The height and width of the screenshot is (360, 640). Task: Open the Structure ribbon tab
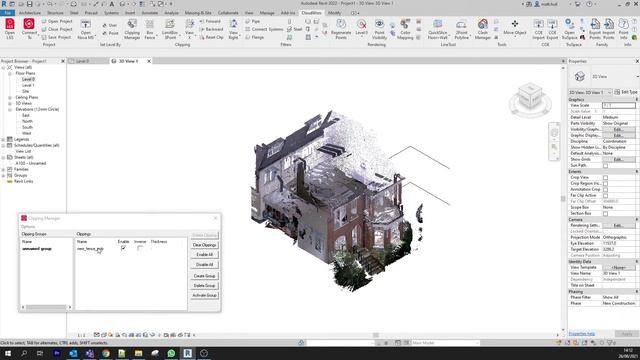[x=55, y=13]
